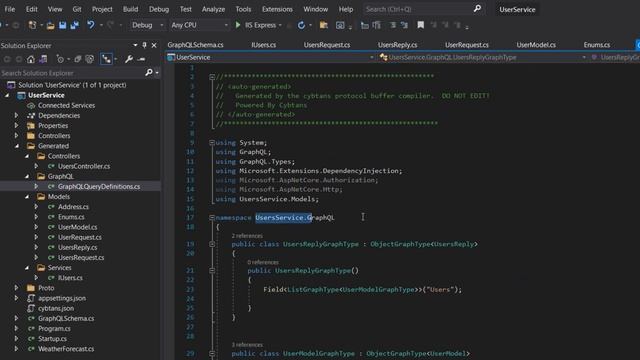The width and height of the screenshot is (640, 360).
Task: Collapse the GraphQL folder
Action: pos(27,176)
